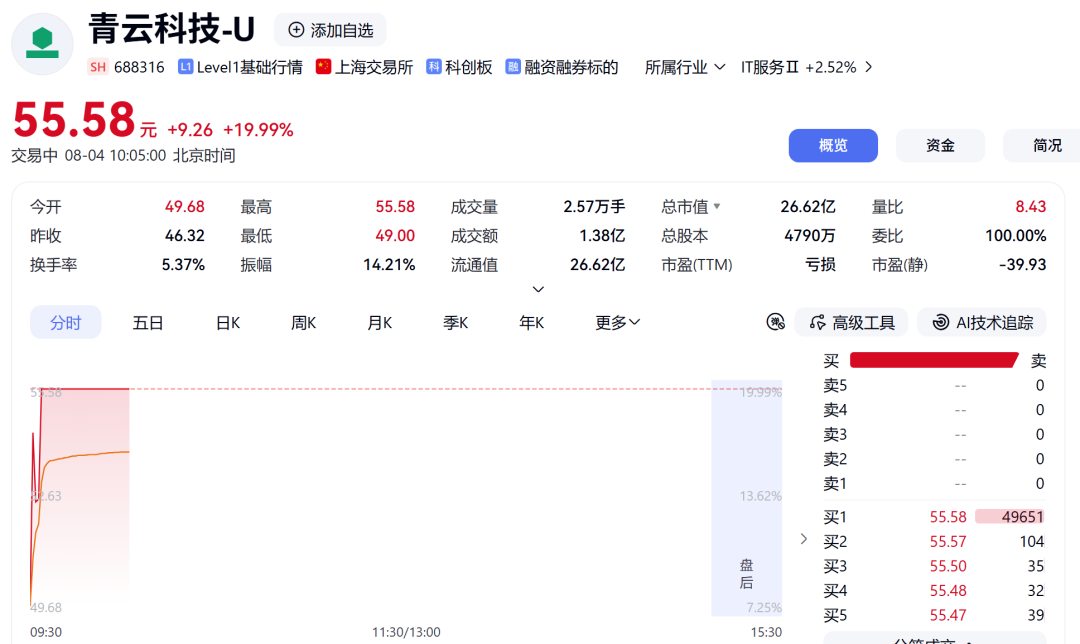
Task: Switch to the 概览 tab
Action: [833, 145]
